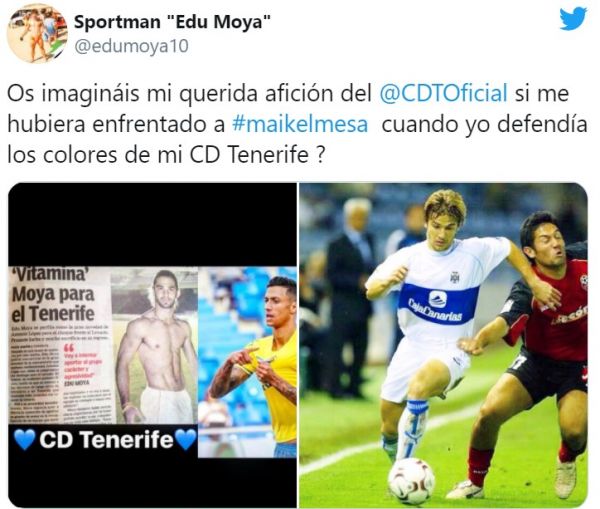Click the yellow-jersey player photo
This screenshot has height=509, width=600.
pyautogui.click(x=247, y=362)
